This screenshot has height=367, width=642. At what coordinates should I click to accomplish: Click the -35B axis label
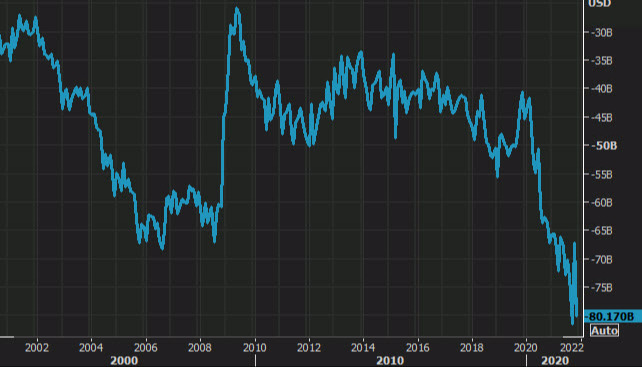pyautogui.click(x=601, y=61)
